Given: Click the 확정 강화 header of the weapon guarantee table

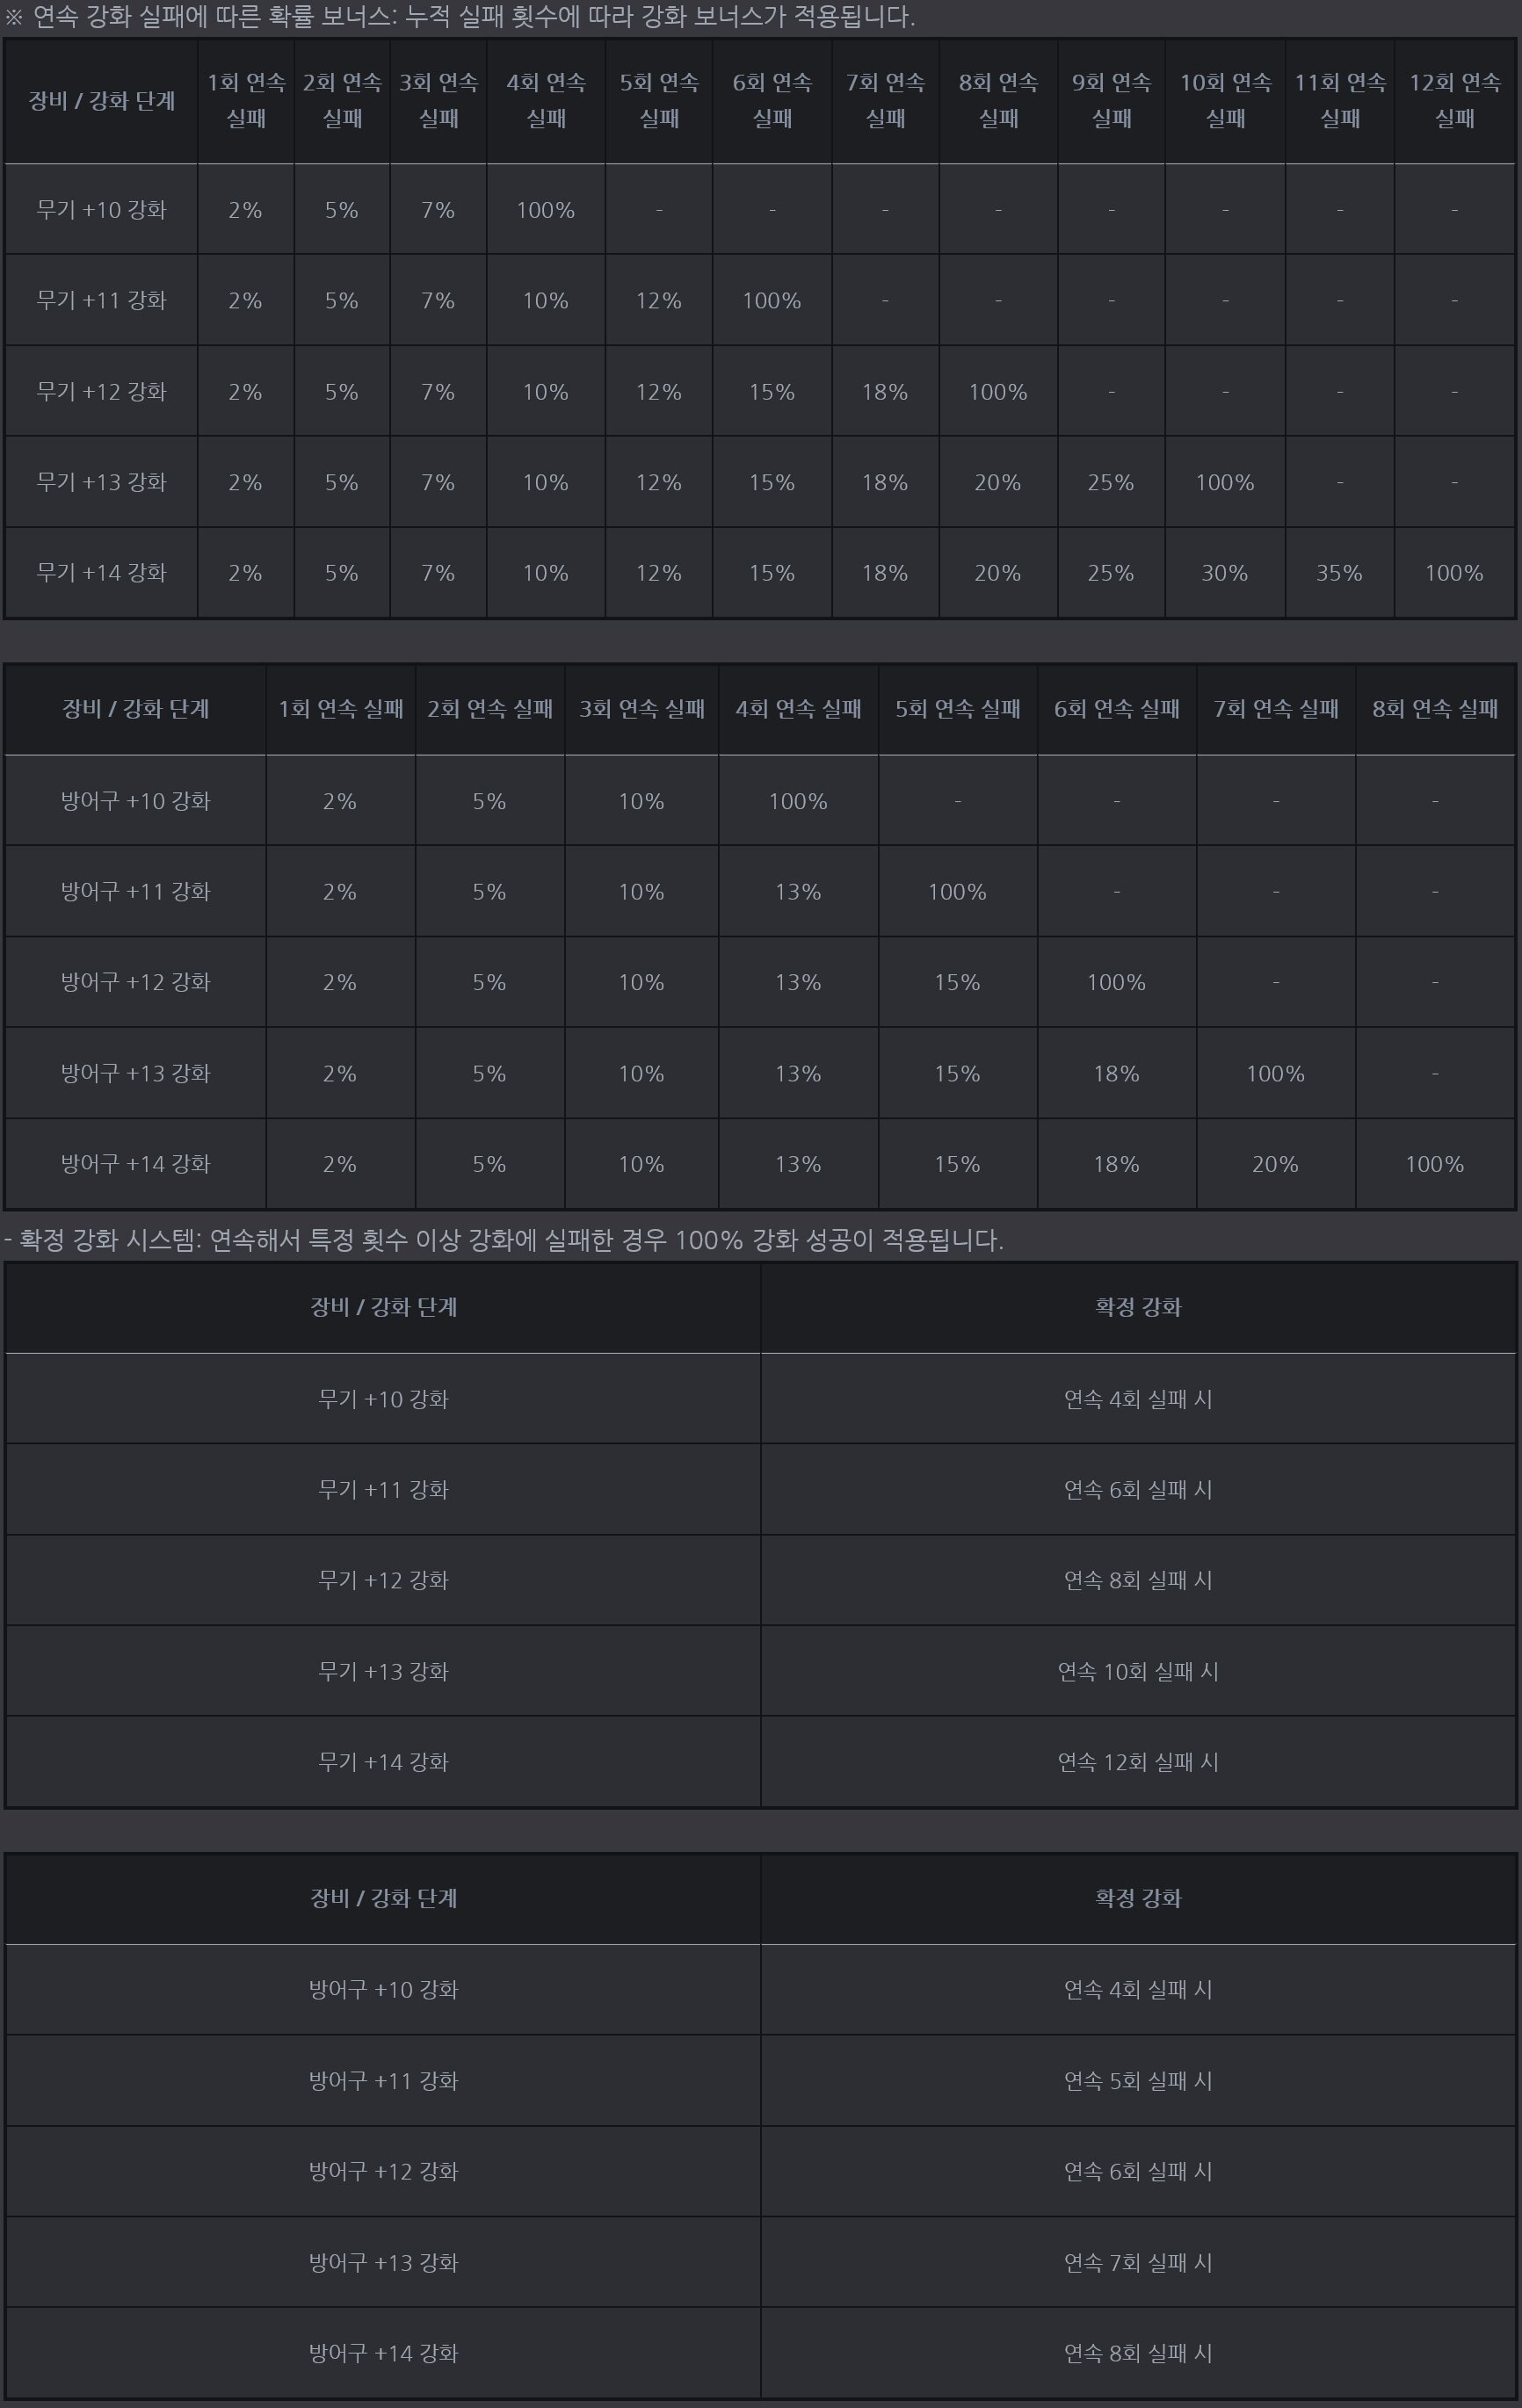Looking at the screenshot, I should click(x=1138, y=1307).
